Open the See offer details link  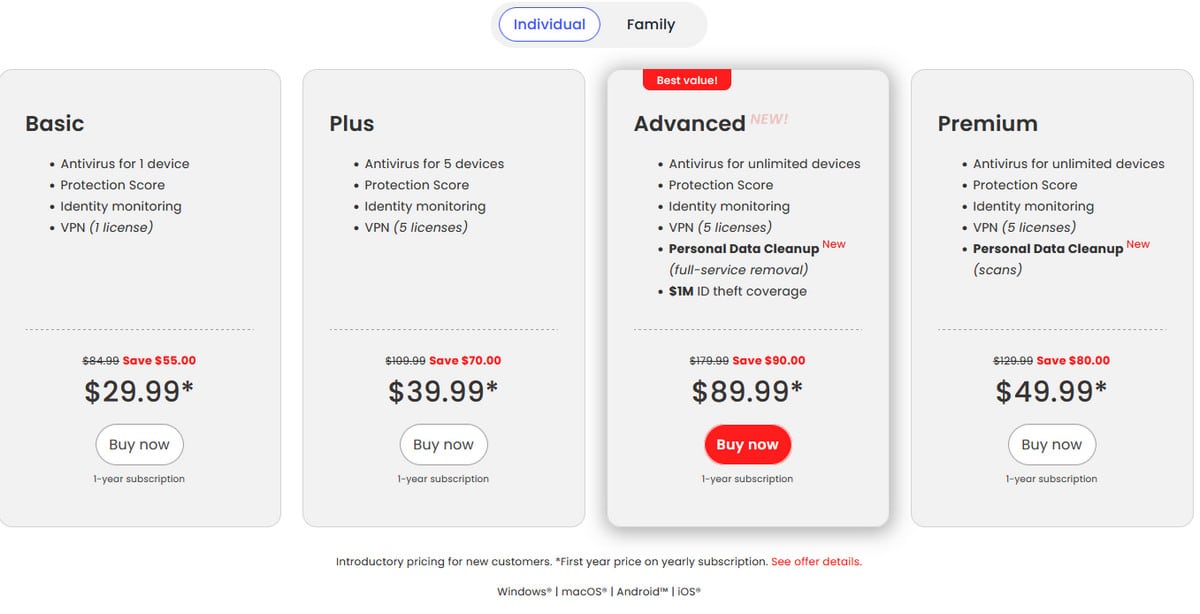pyautogui.click(x=816, y=562)
